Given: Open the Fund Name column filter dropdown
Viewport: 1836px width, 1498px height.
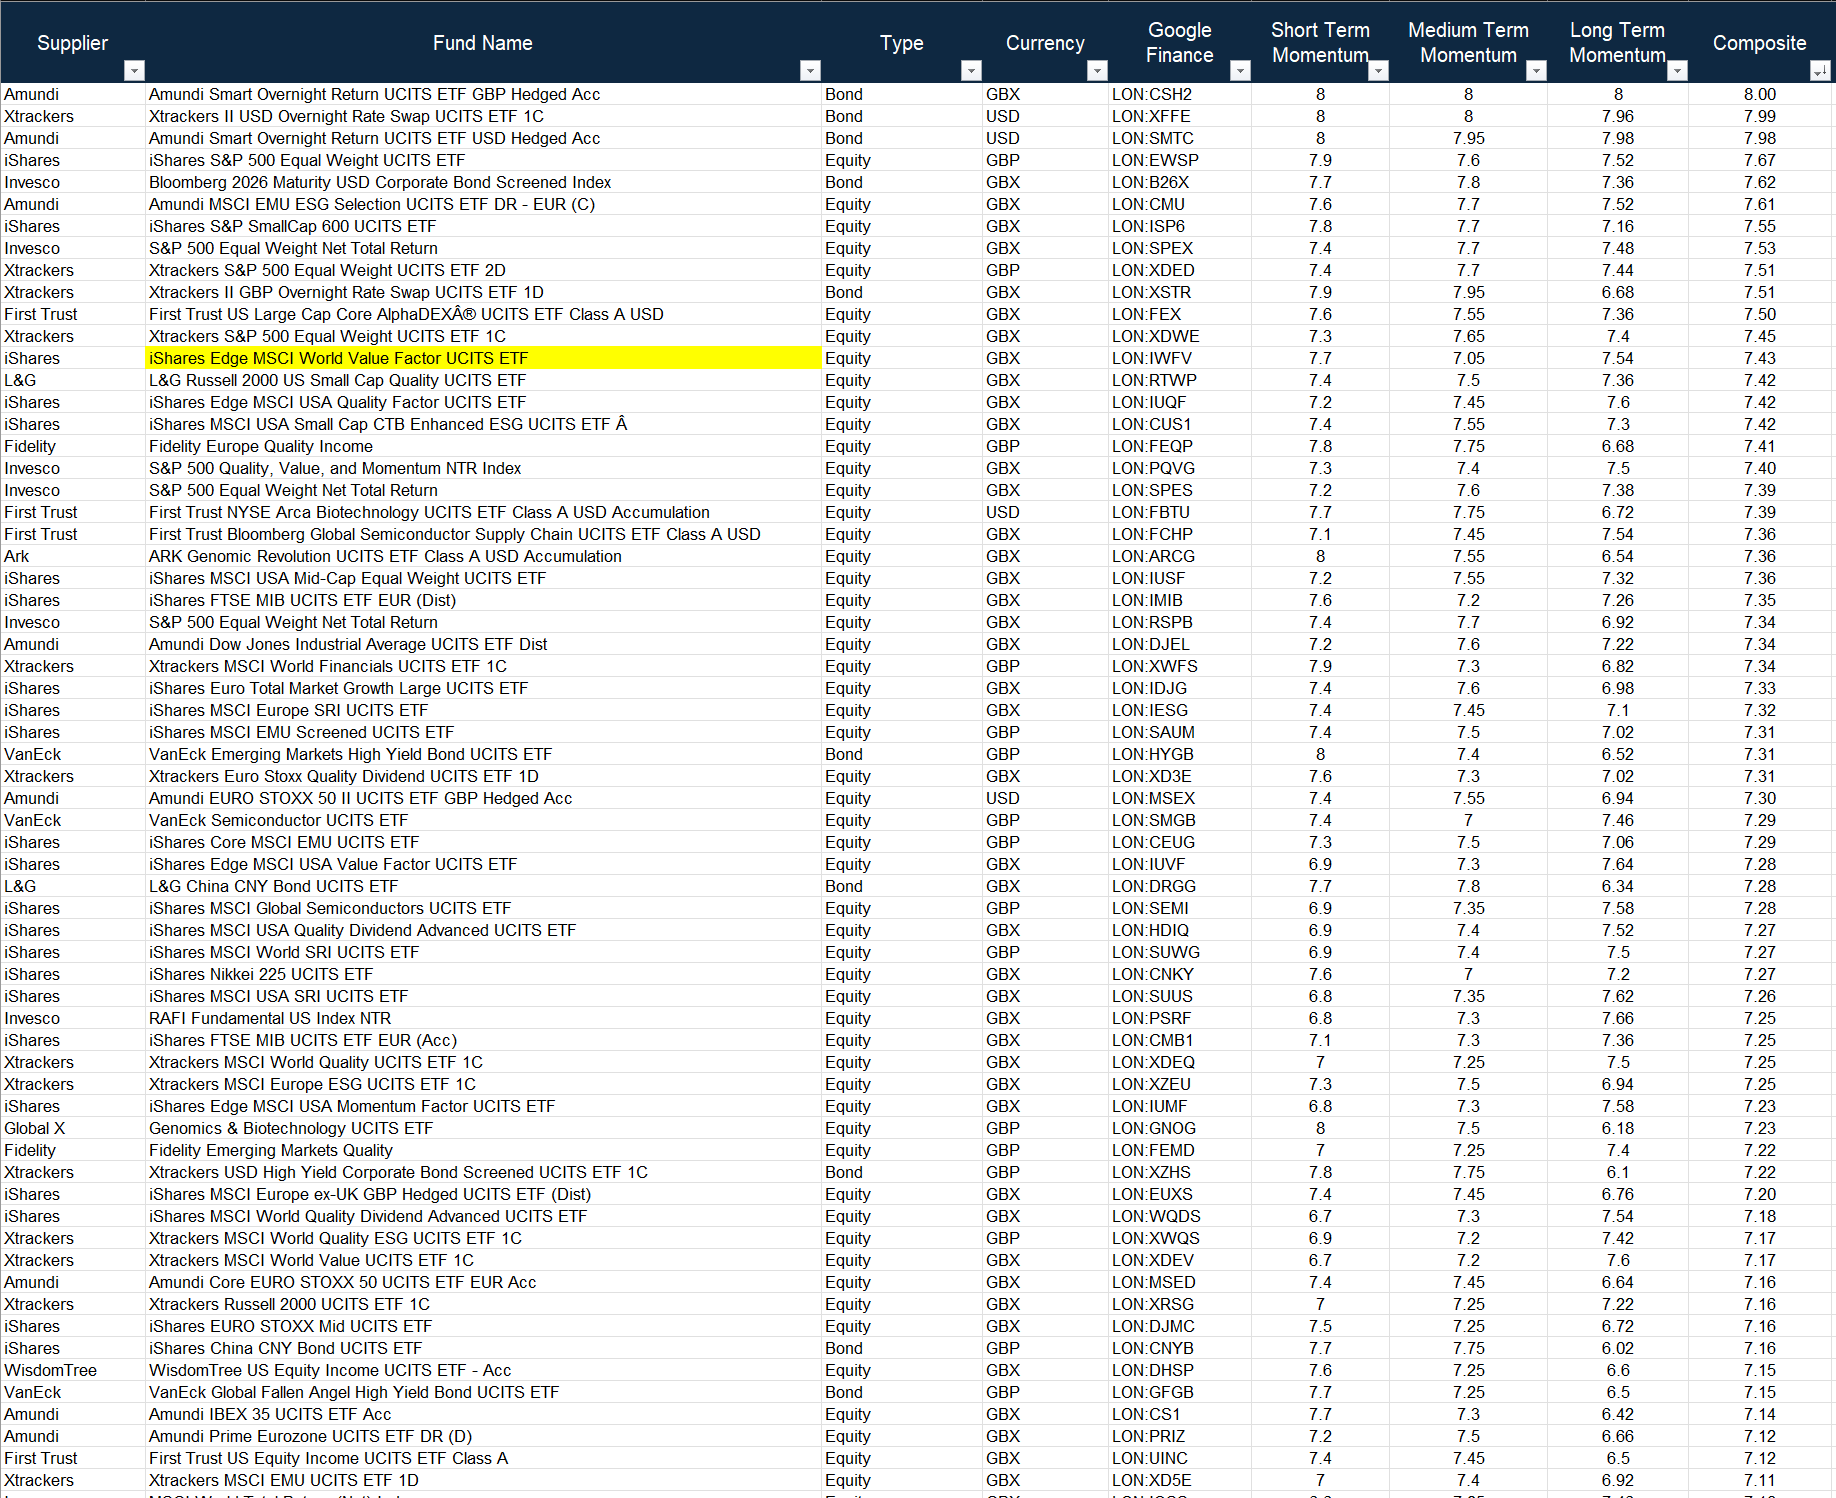Looking at the screenshot, I should (810, 70).
